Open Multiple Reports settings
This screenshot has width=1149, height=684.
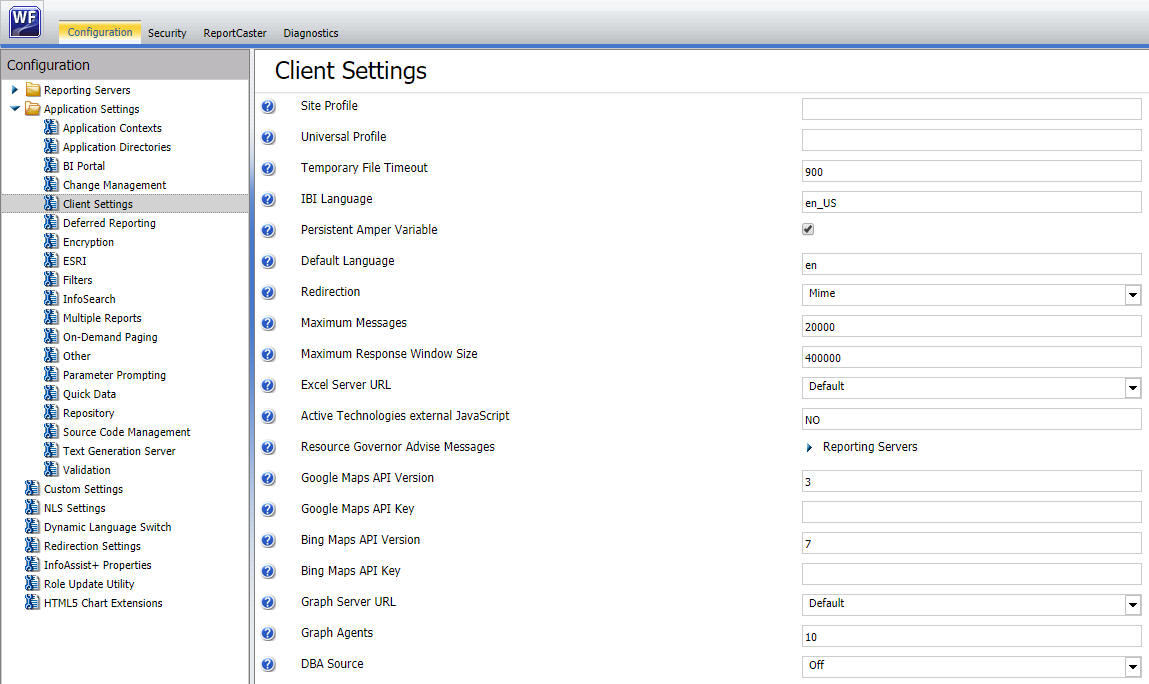click(x=102, y=318)
